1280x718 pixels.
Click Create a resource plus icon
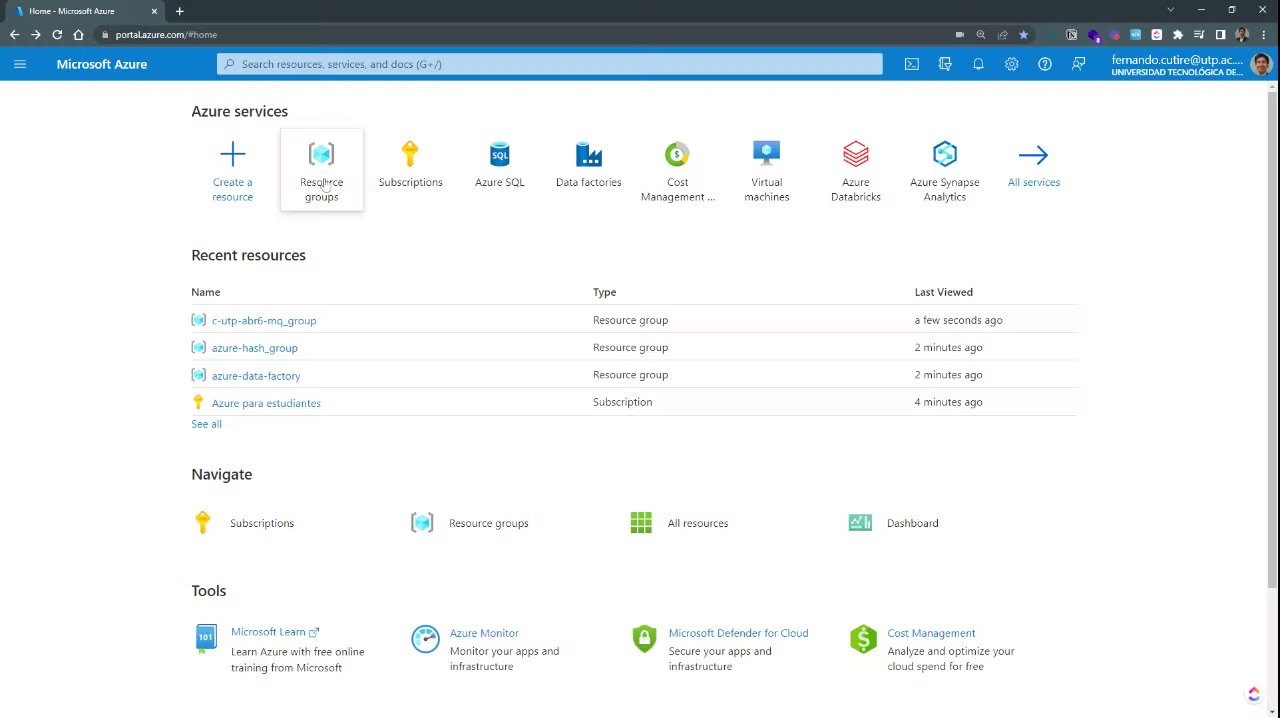(x=232, y=154)
